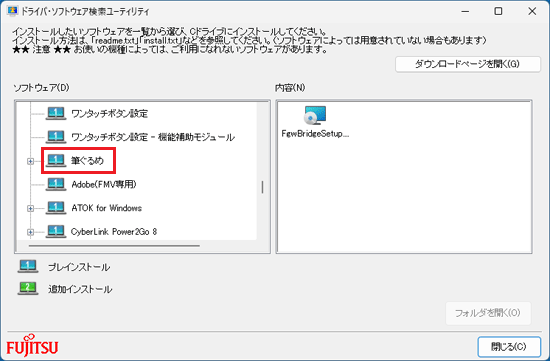Select the FgwBridgeSetup installer icon

315,115
